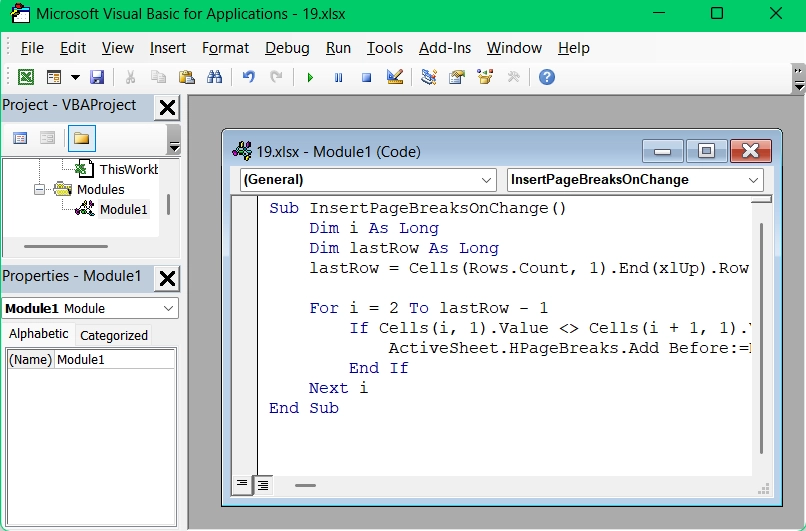The height and width of the screenshot is (531, 806).
Task: Close the Project - VBAProject panel
Action: [167, 107]
